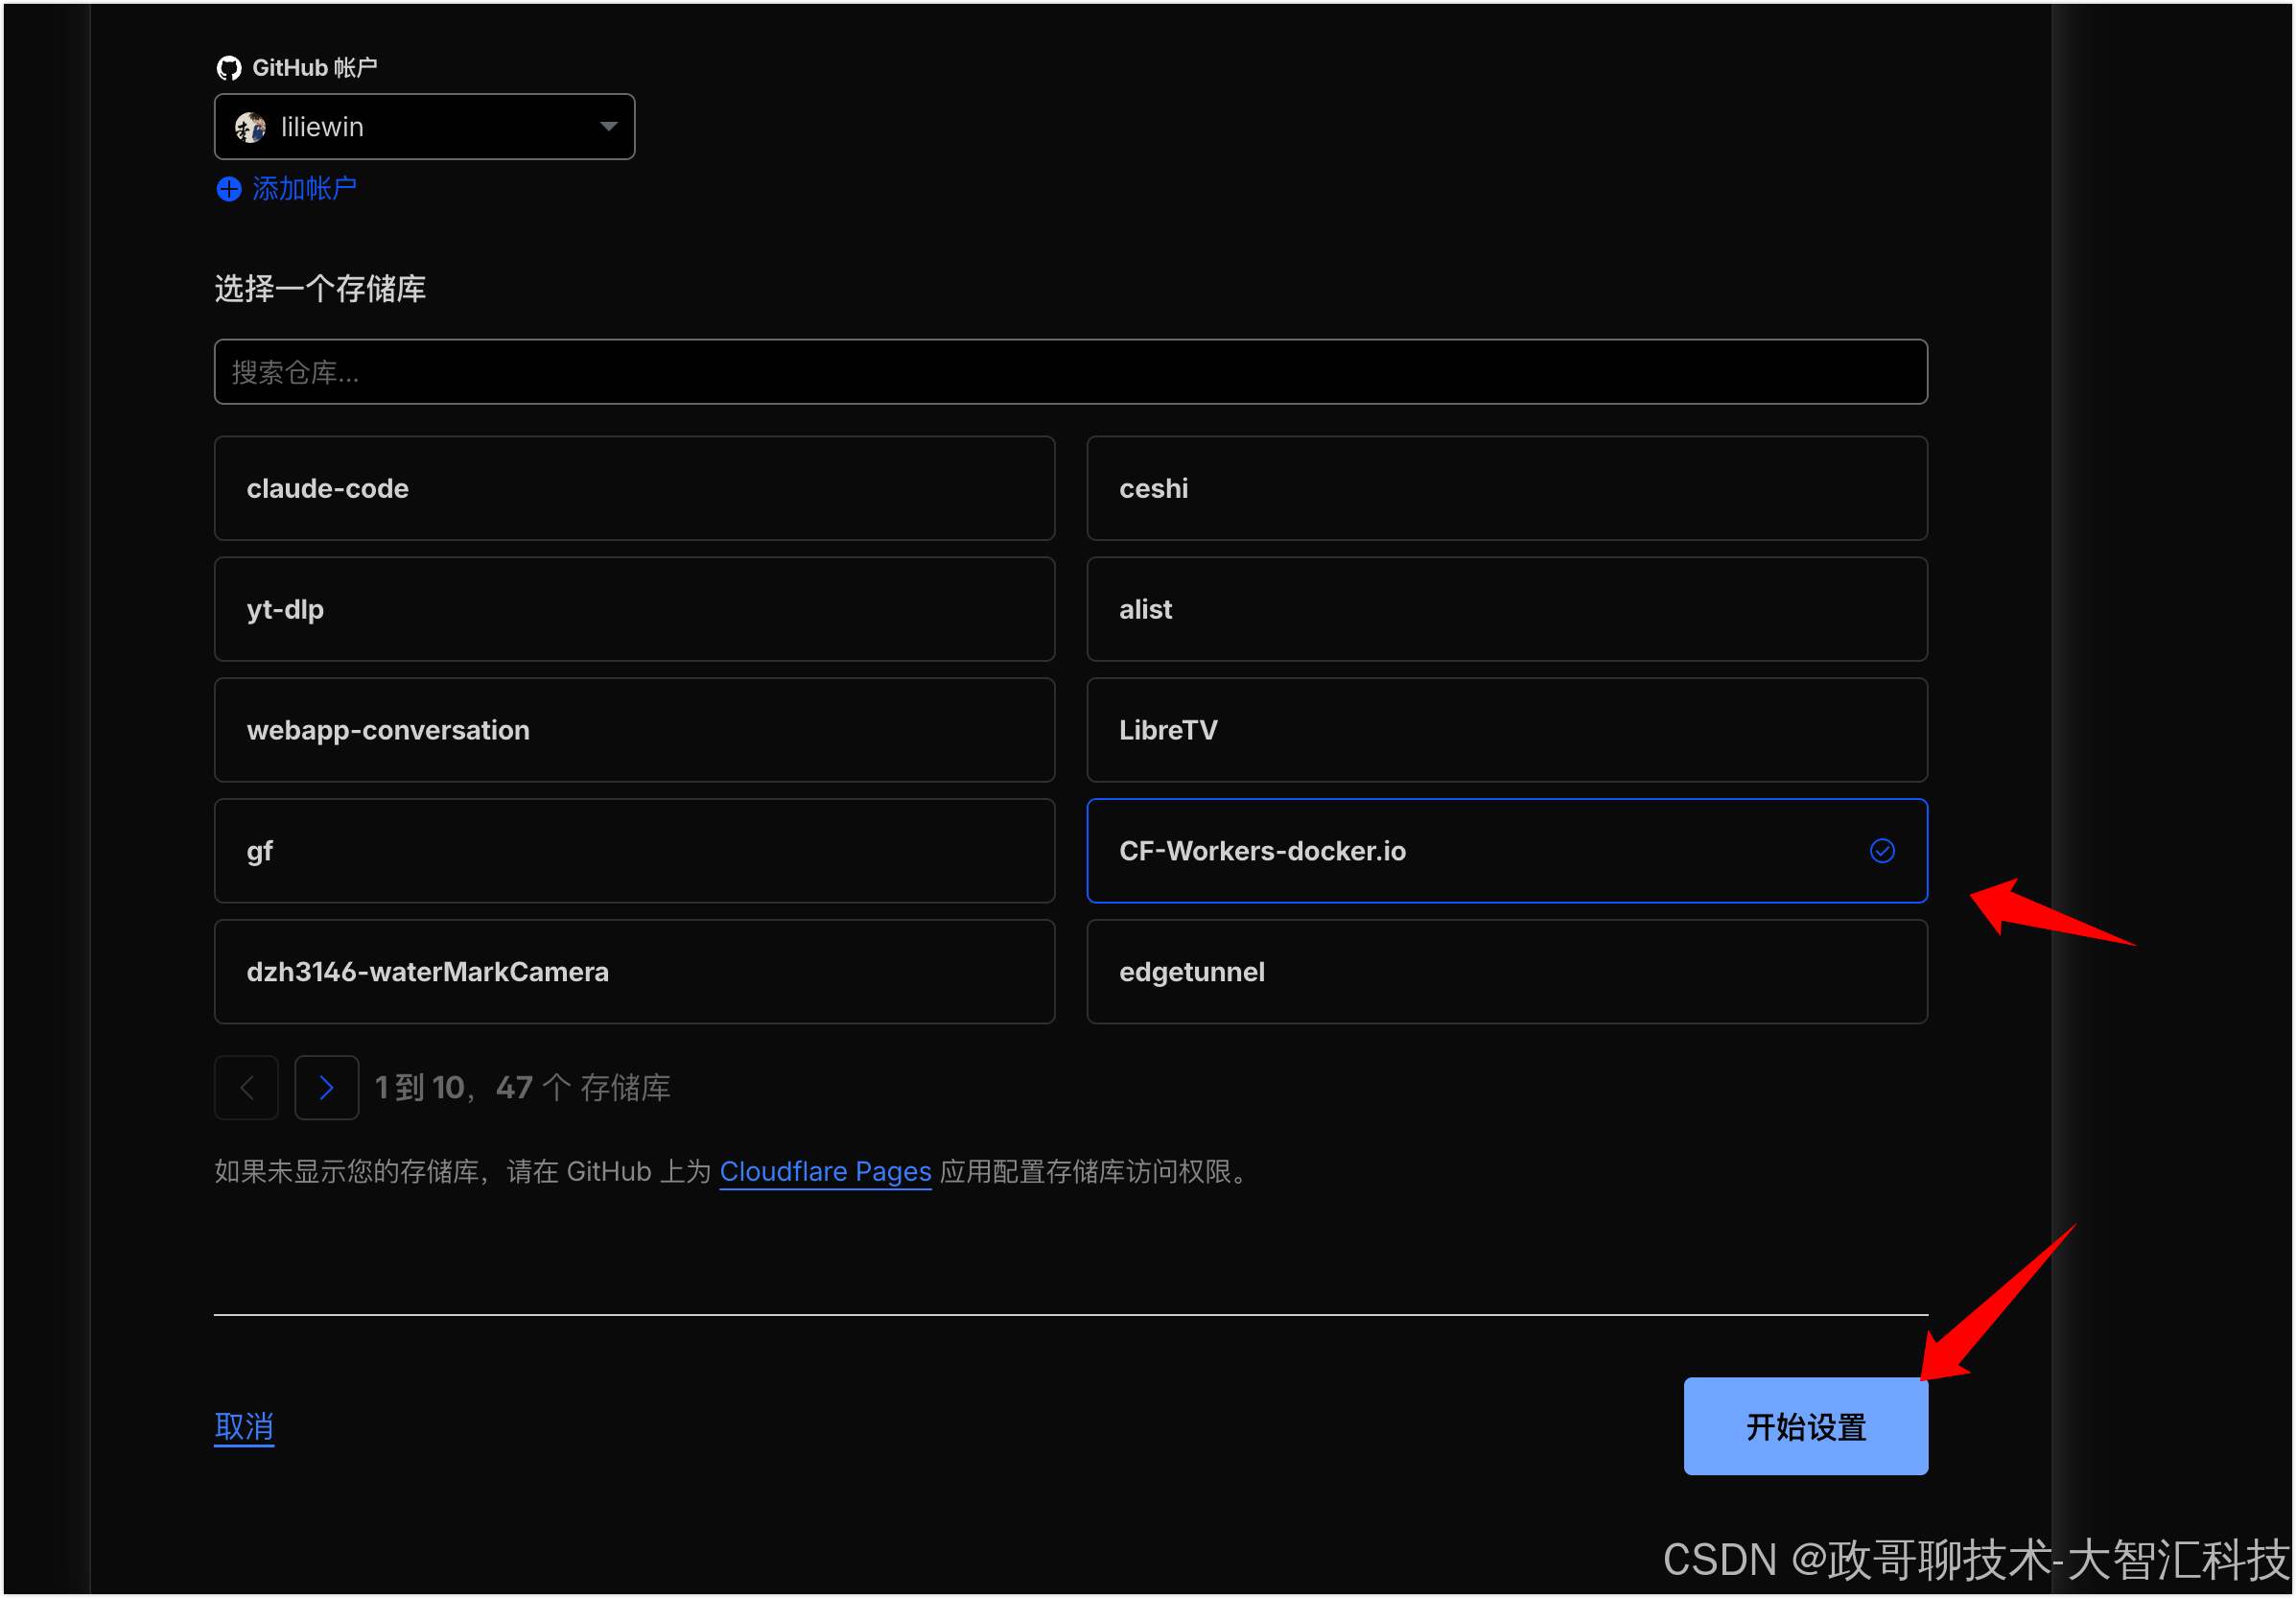
Task: Go to the previous page of repositories
Action: tap(246, 1088)
